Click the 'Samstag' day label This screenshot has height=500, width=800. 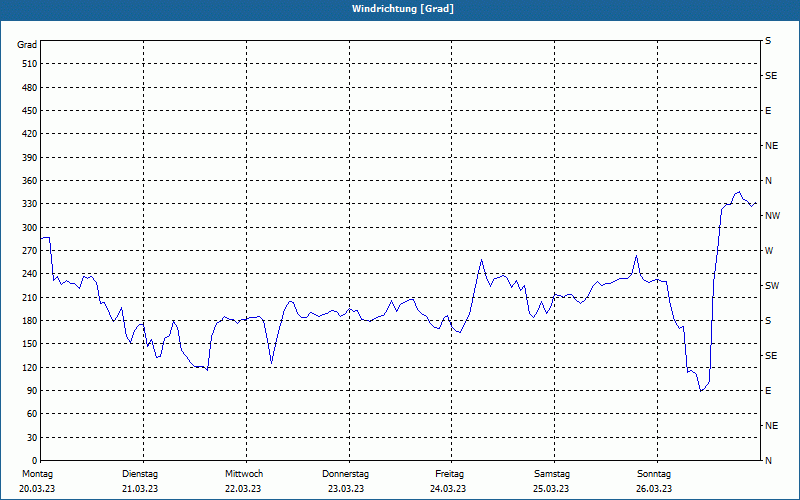tap(552, 474)
